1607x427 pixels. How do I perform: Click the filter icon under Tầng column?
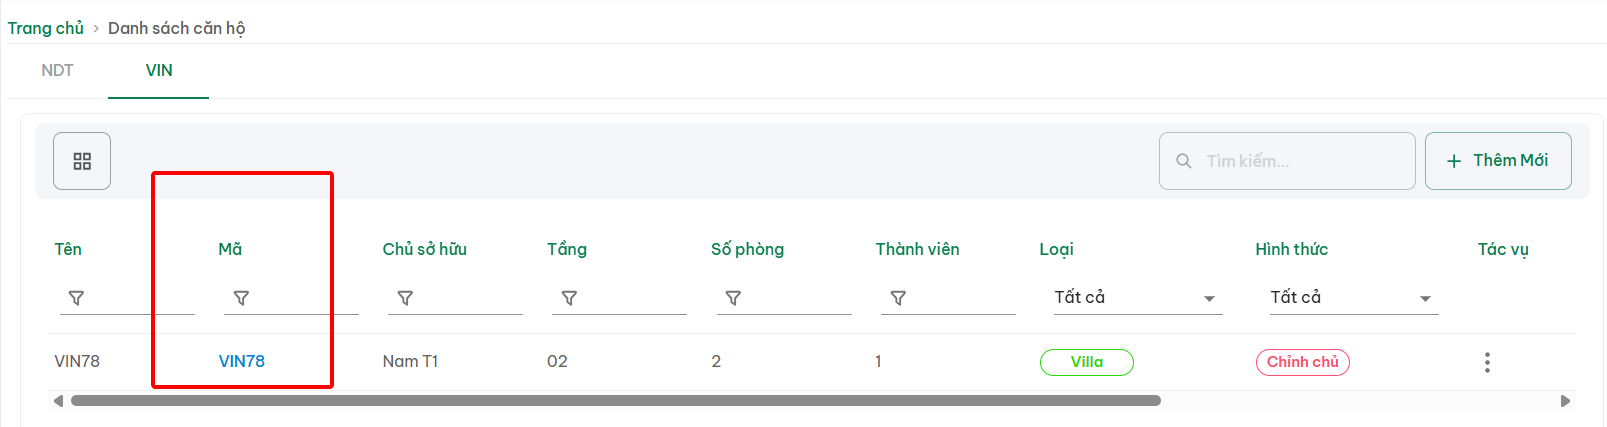point(569,298)
